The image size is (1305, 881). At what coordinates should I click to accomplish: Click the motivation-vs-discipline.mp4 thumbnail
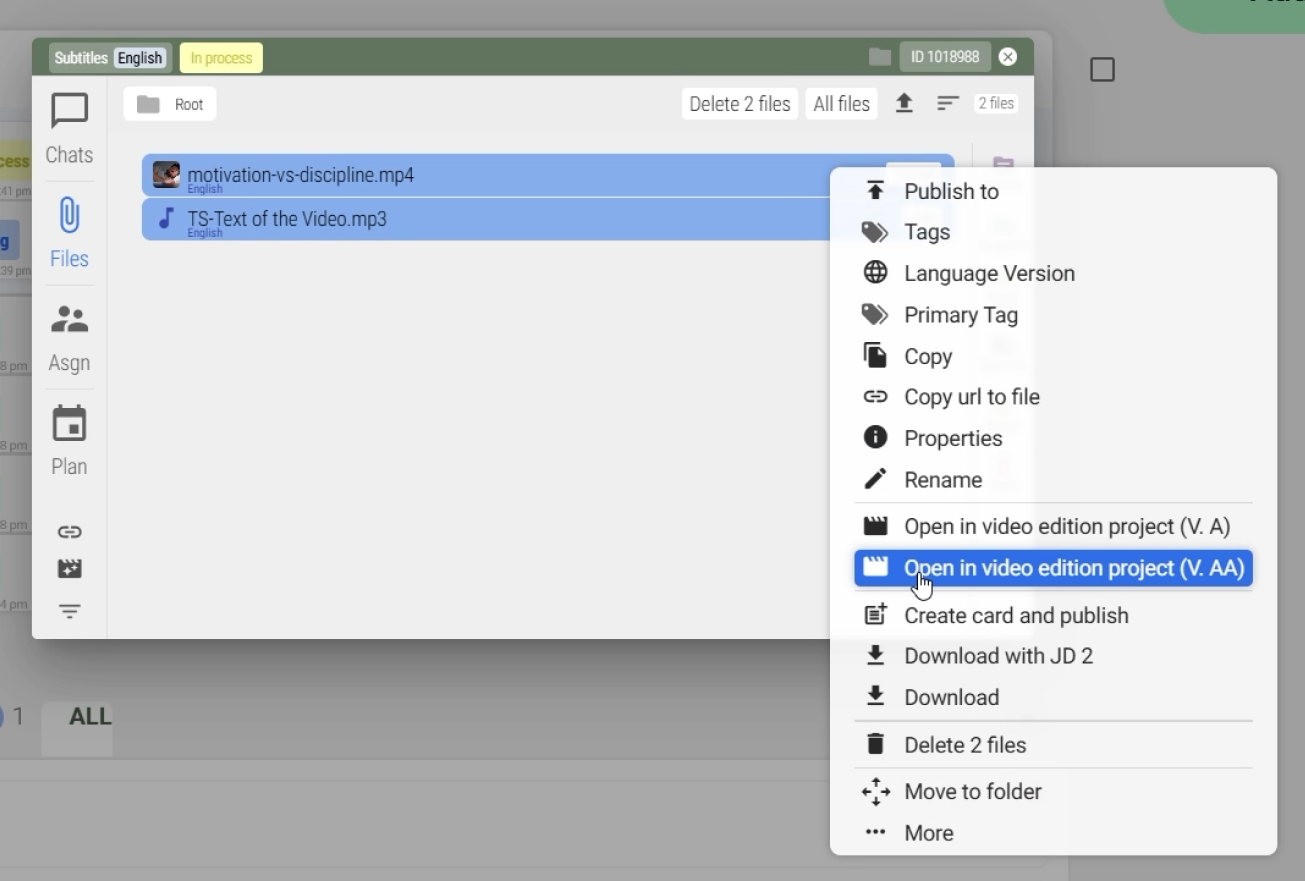coord(166,175)
